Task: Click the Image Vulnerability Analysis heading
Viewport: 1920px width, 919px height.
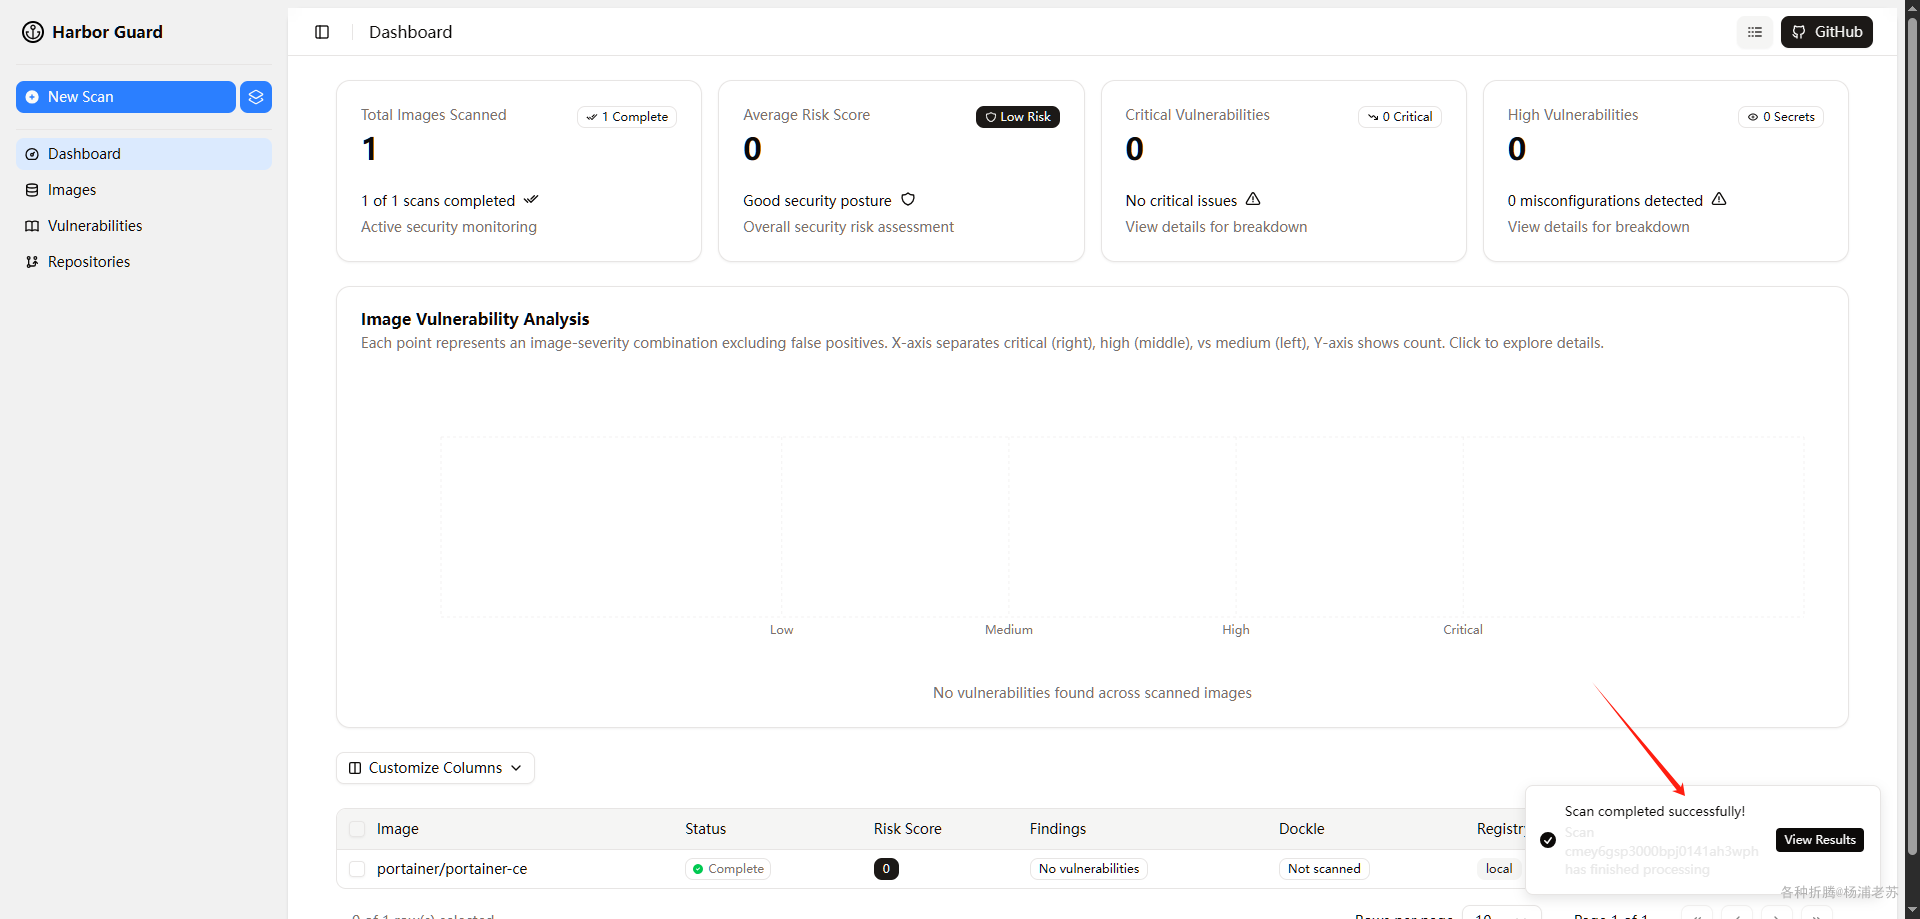Action: click(x=475, y=319)
